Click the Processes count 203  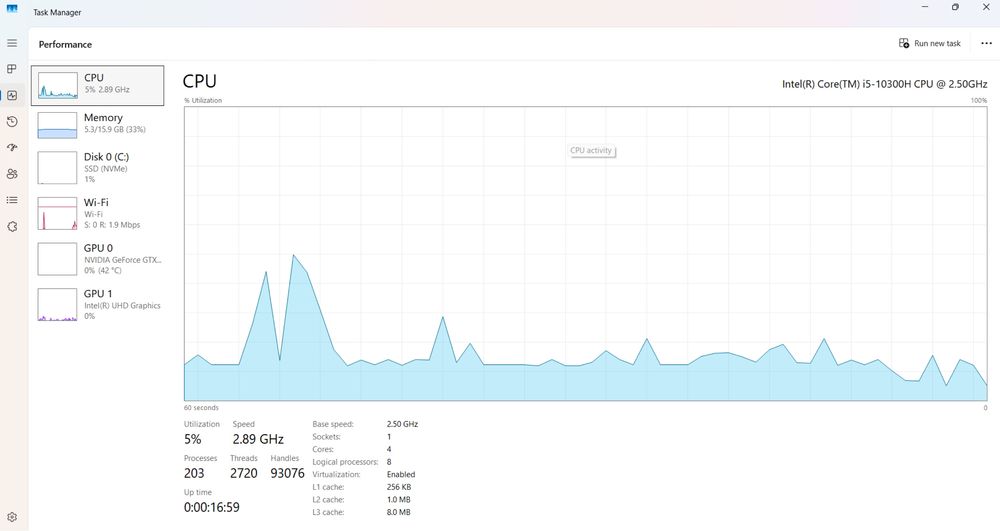tap(194, 473)
